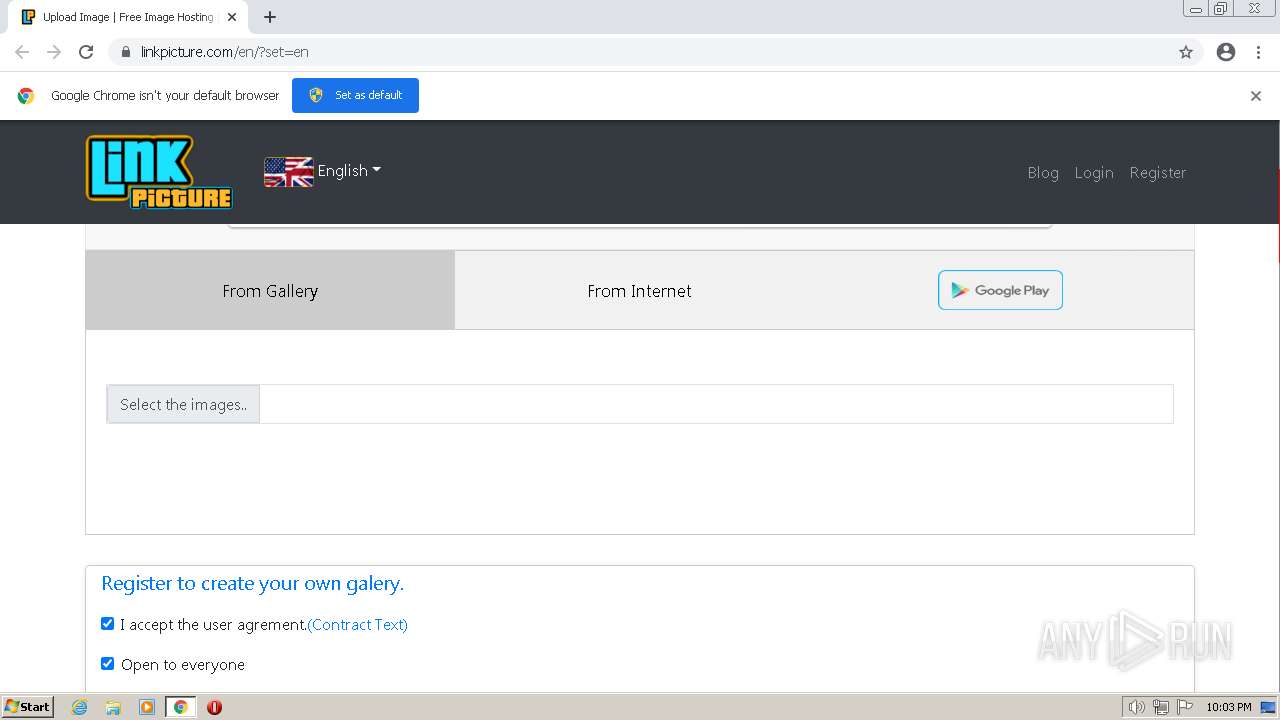Go back with the browser back arrow

(x=22, y=52)
